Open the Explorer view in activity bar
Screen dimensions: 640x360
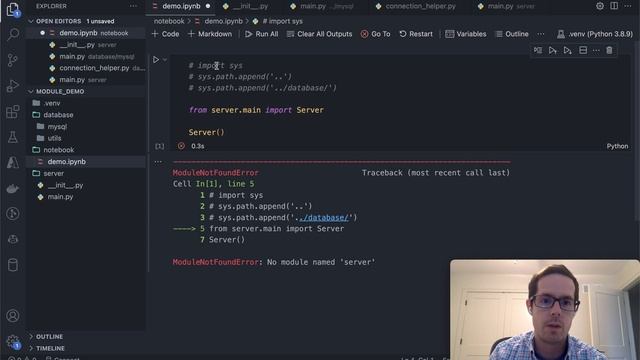coord(13,9)
